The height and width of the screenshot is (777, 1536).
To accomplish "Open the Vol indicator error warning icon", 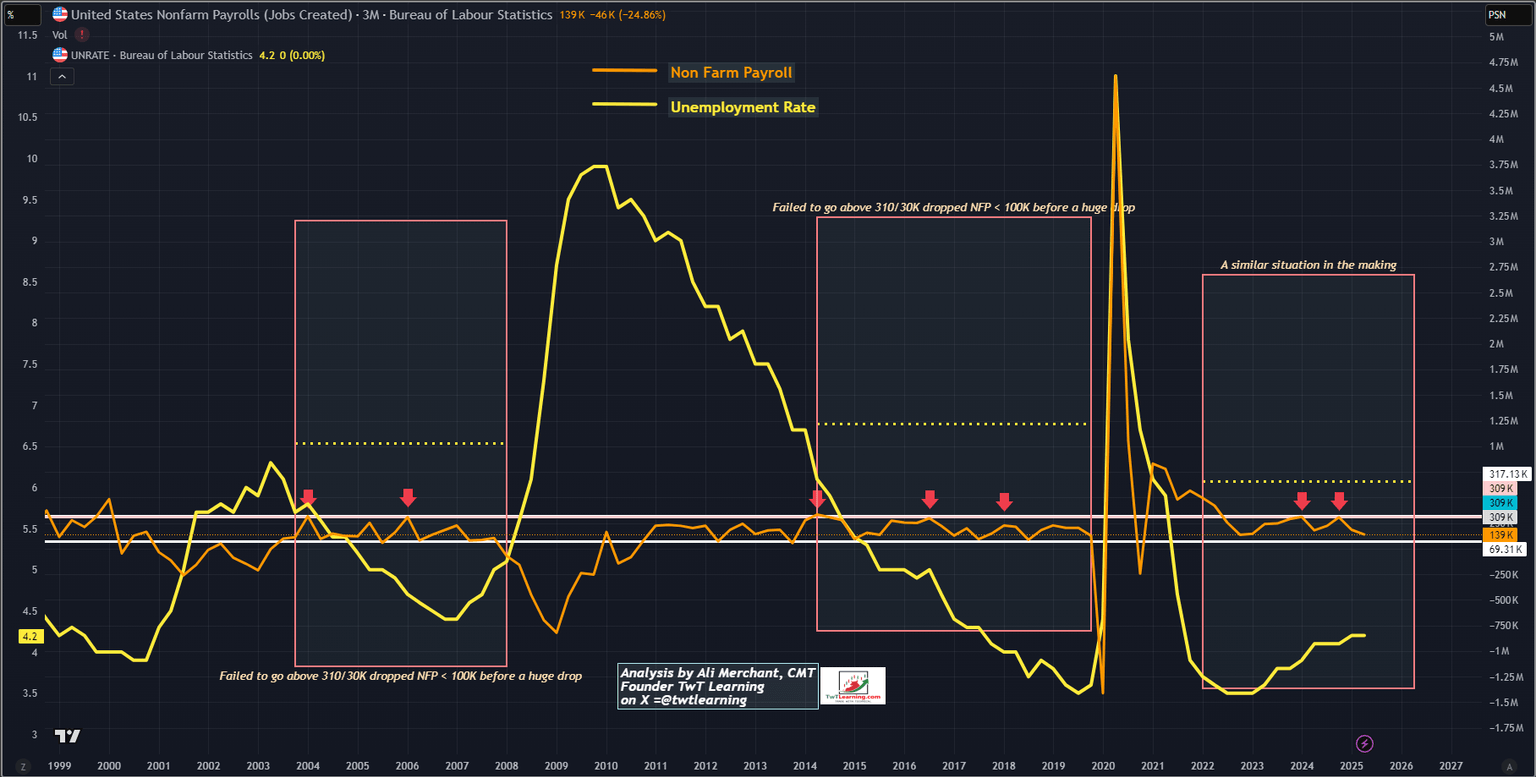I will tap(81, 35).
